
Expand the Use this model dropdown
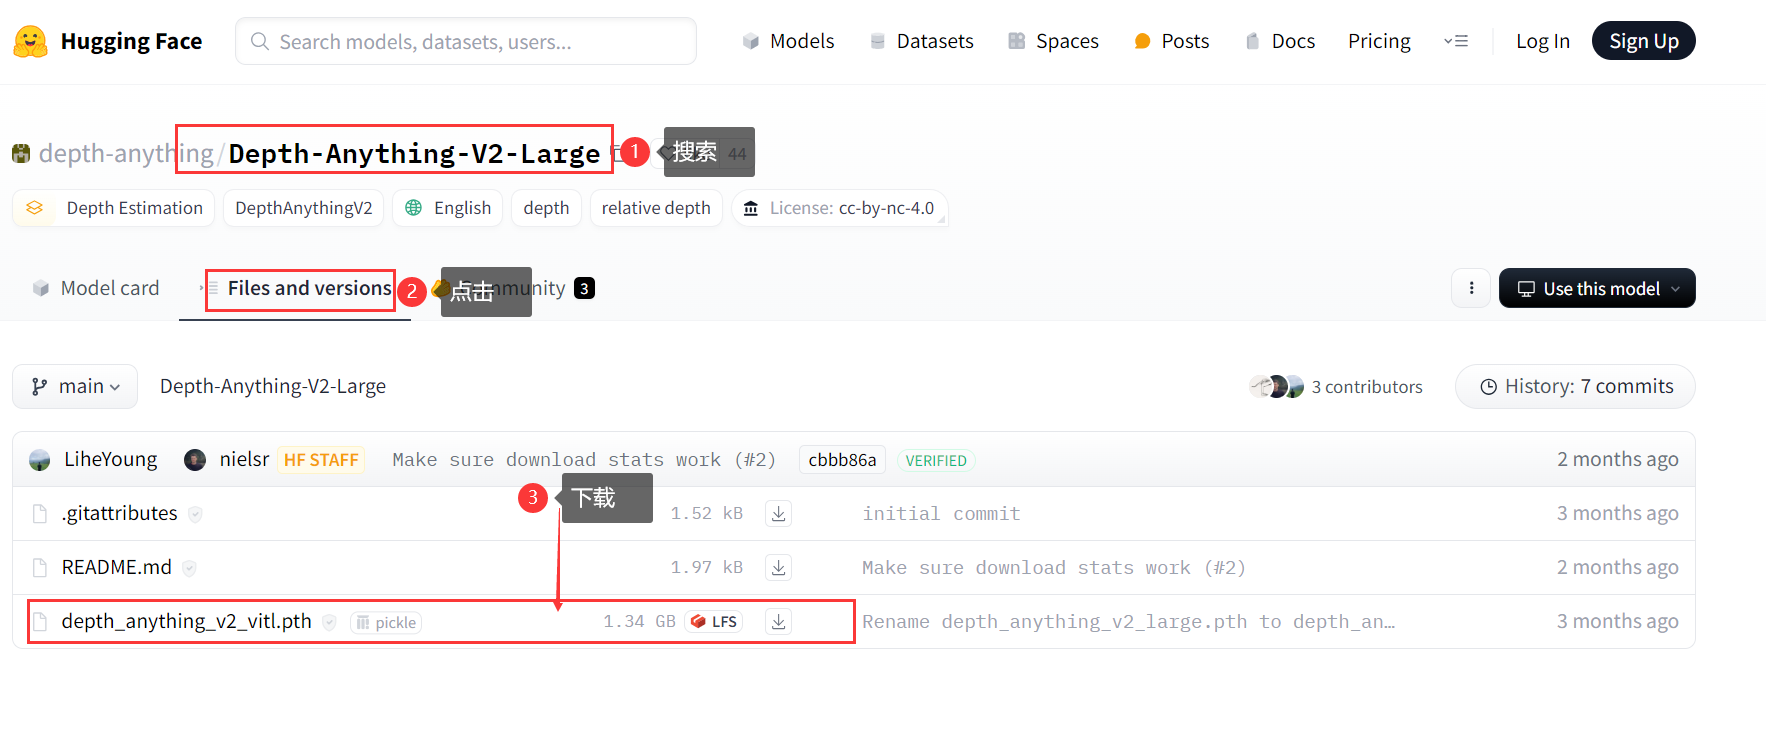tap(1597, 288)
